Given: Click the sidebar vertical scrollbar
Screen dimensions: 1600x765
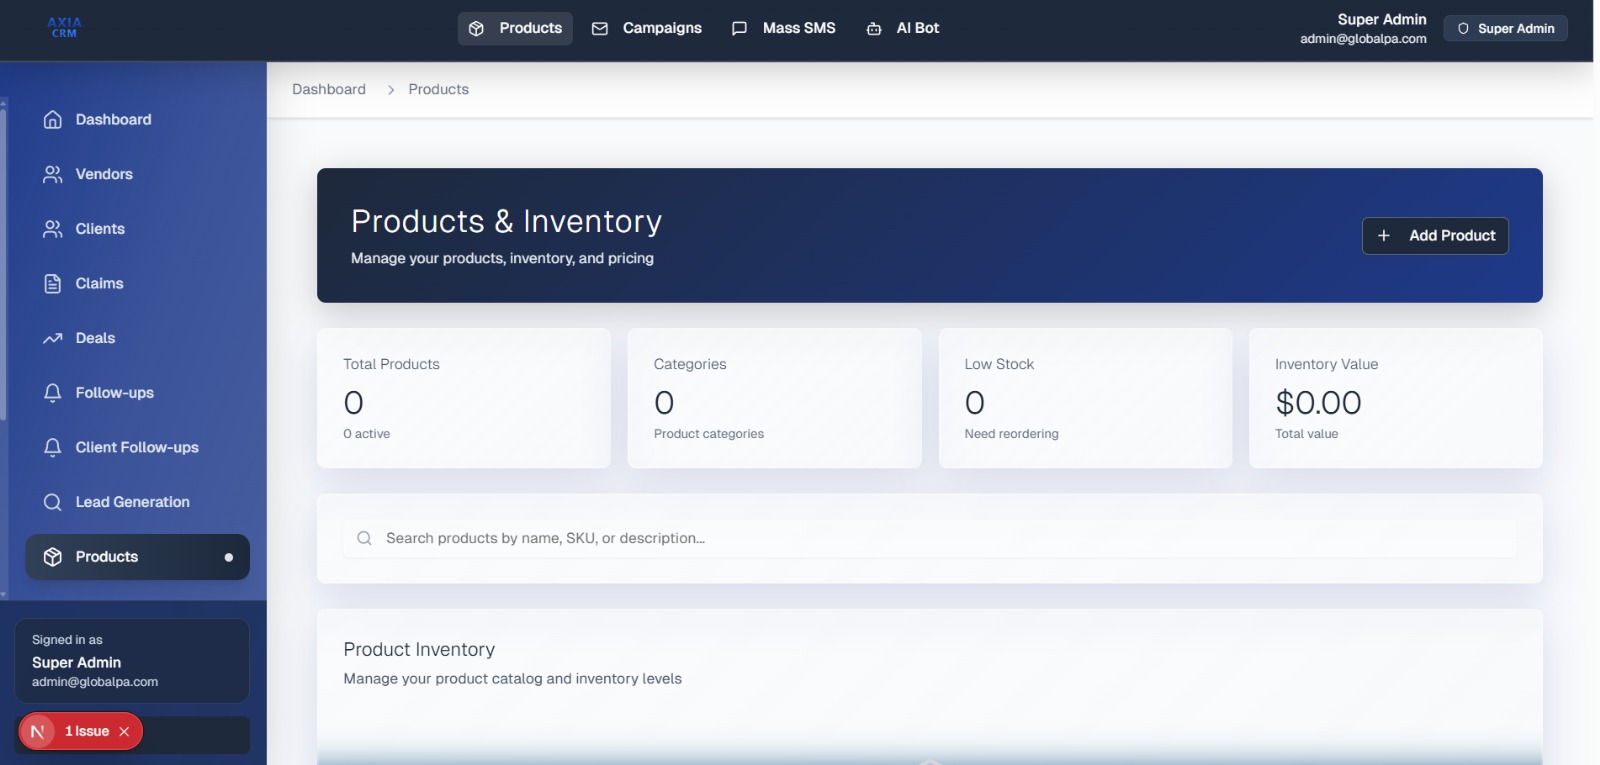Looking at the screenshot, I should tap(4, 260).
